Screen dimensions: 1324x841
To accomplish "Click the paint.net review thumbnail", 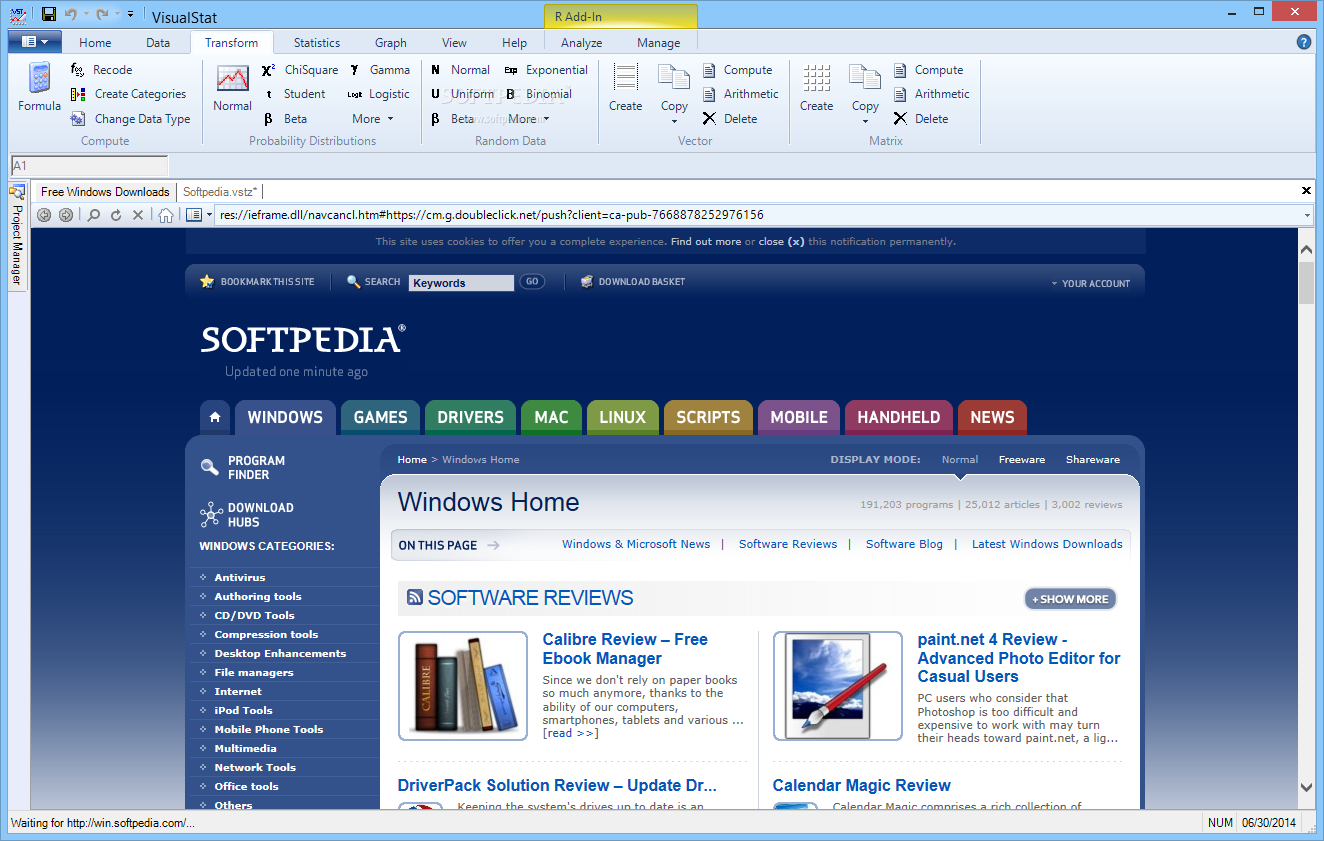I will click(x=838, y=686).
